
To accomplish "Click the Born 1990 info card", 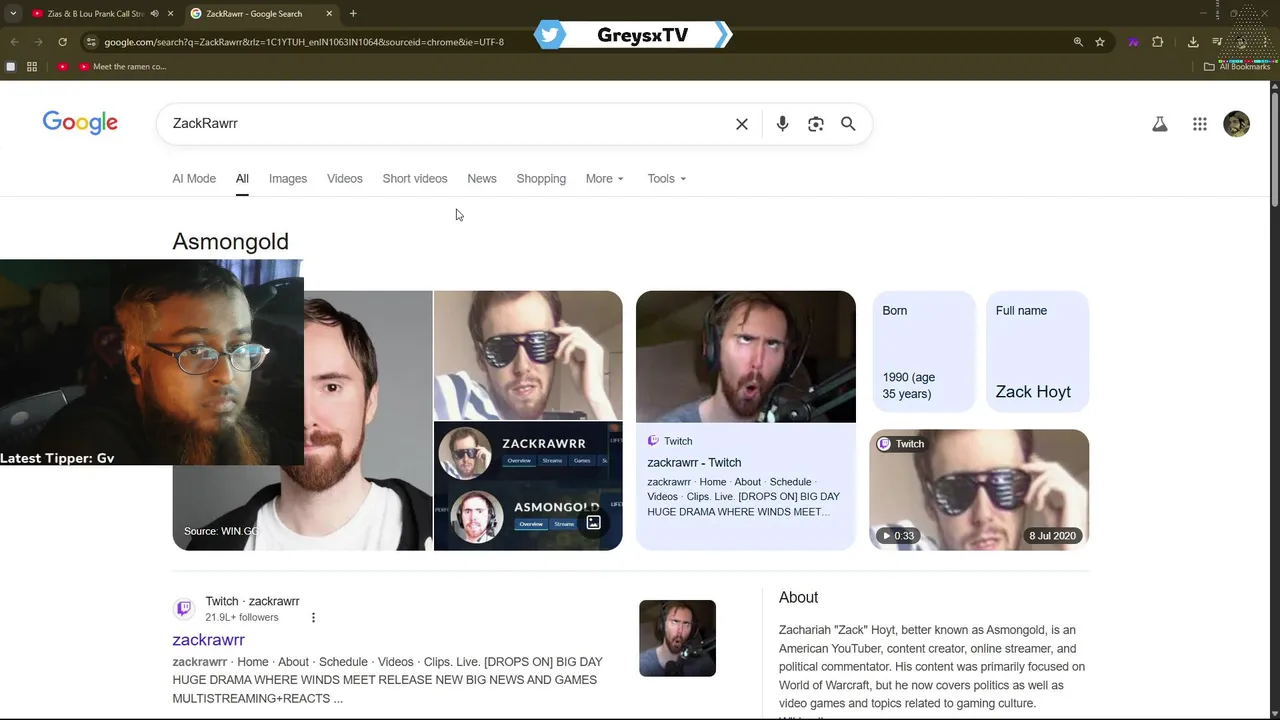I will 923,352.
